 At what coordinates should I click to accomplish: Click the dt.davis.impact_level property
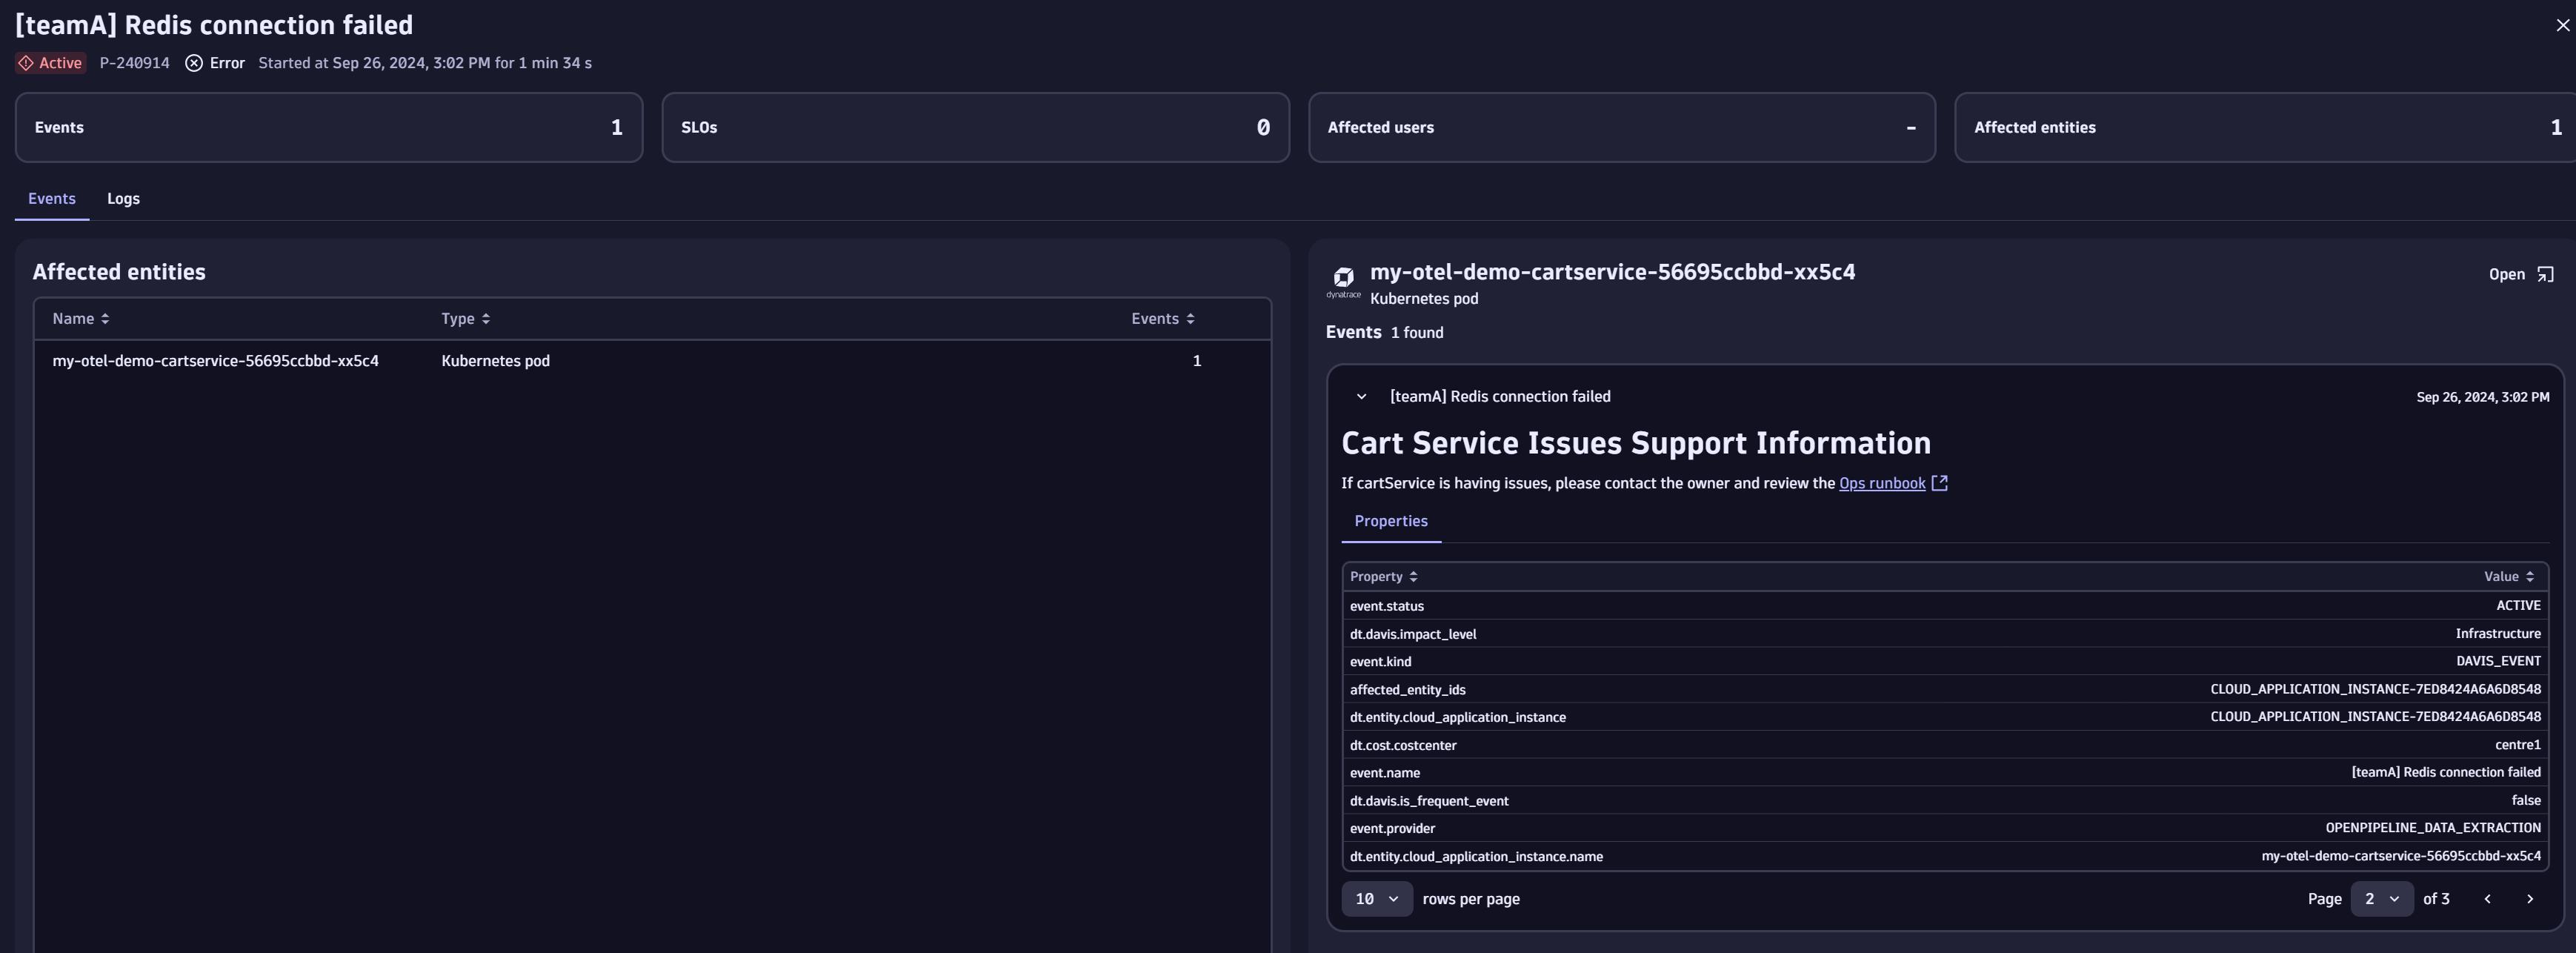coord(1413,634)
